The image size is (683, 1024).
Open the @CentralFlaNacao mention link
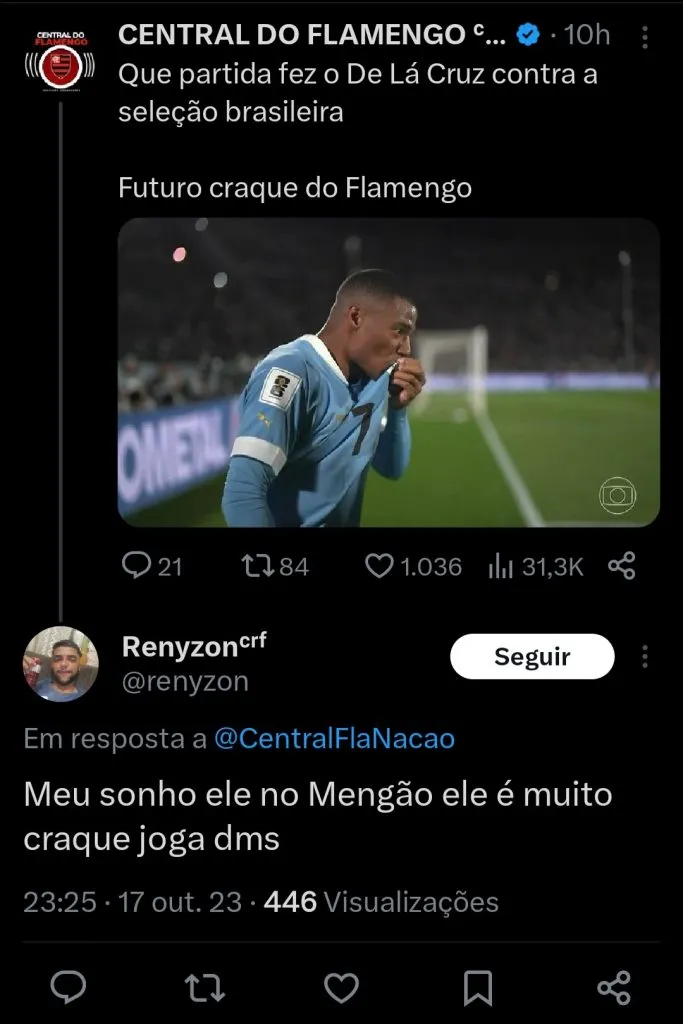334,739
